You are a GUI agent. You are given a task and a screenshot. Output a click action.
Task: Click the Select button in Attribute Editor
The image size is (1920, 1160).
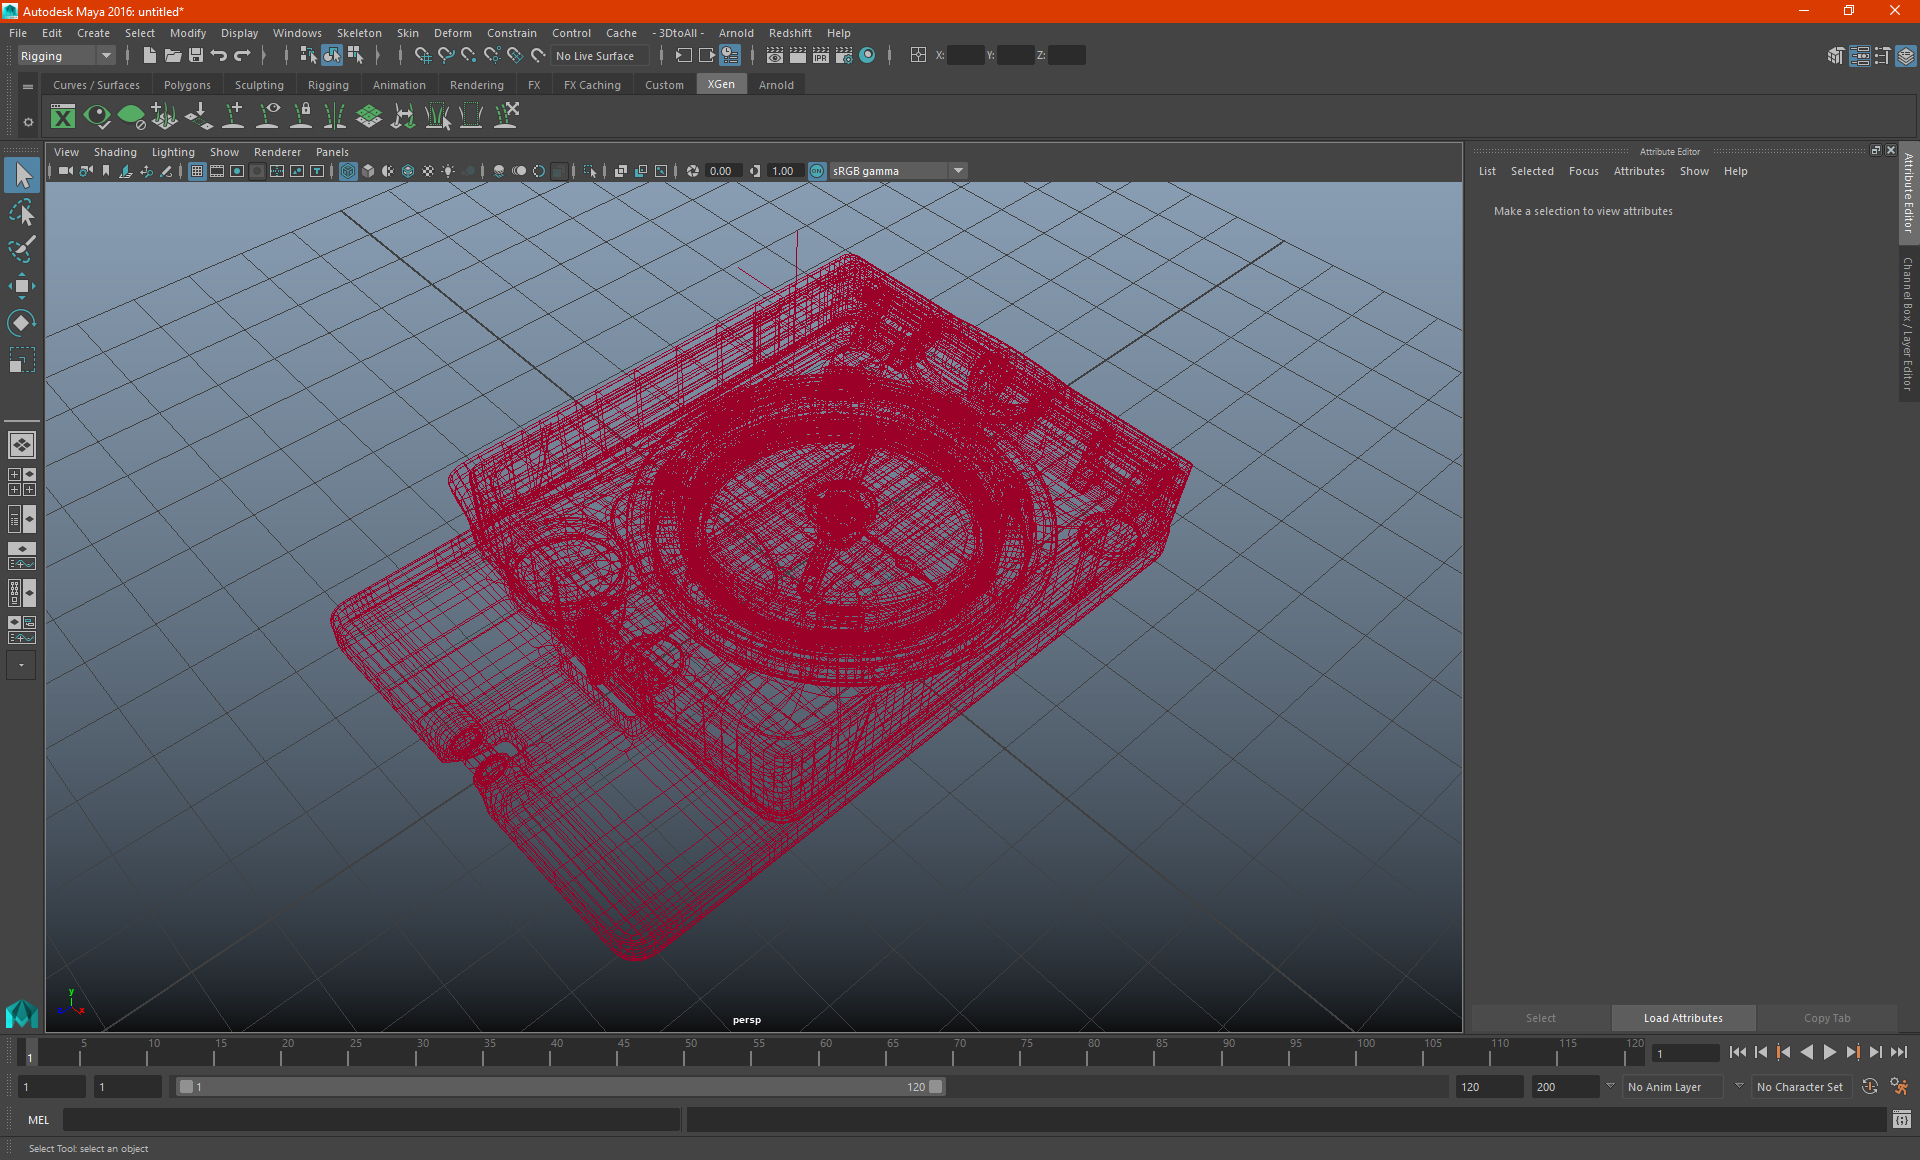click(x=1540, y=1018)
